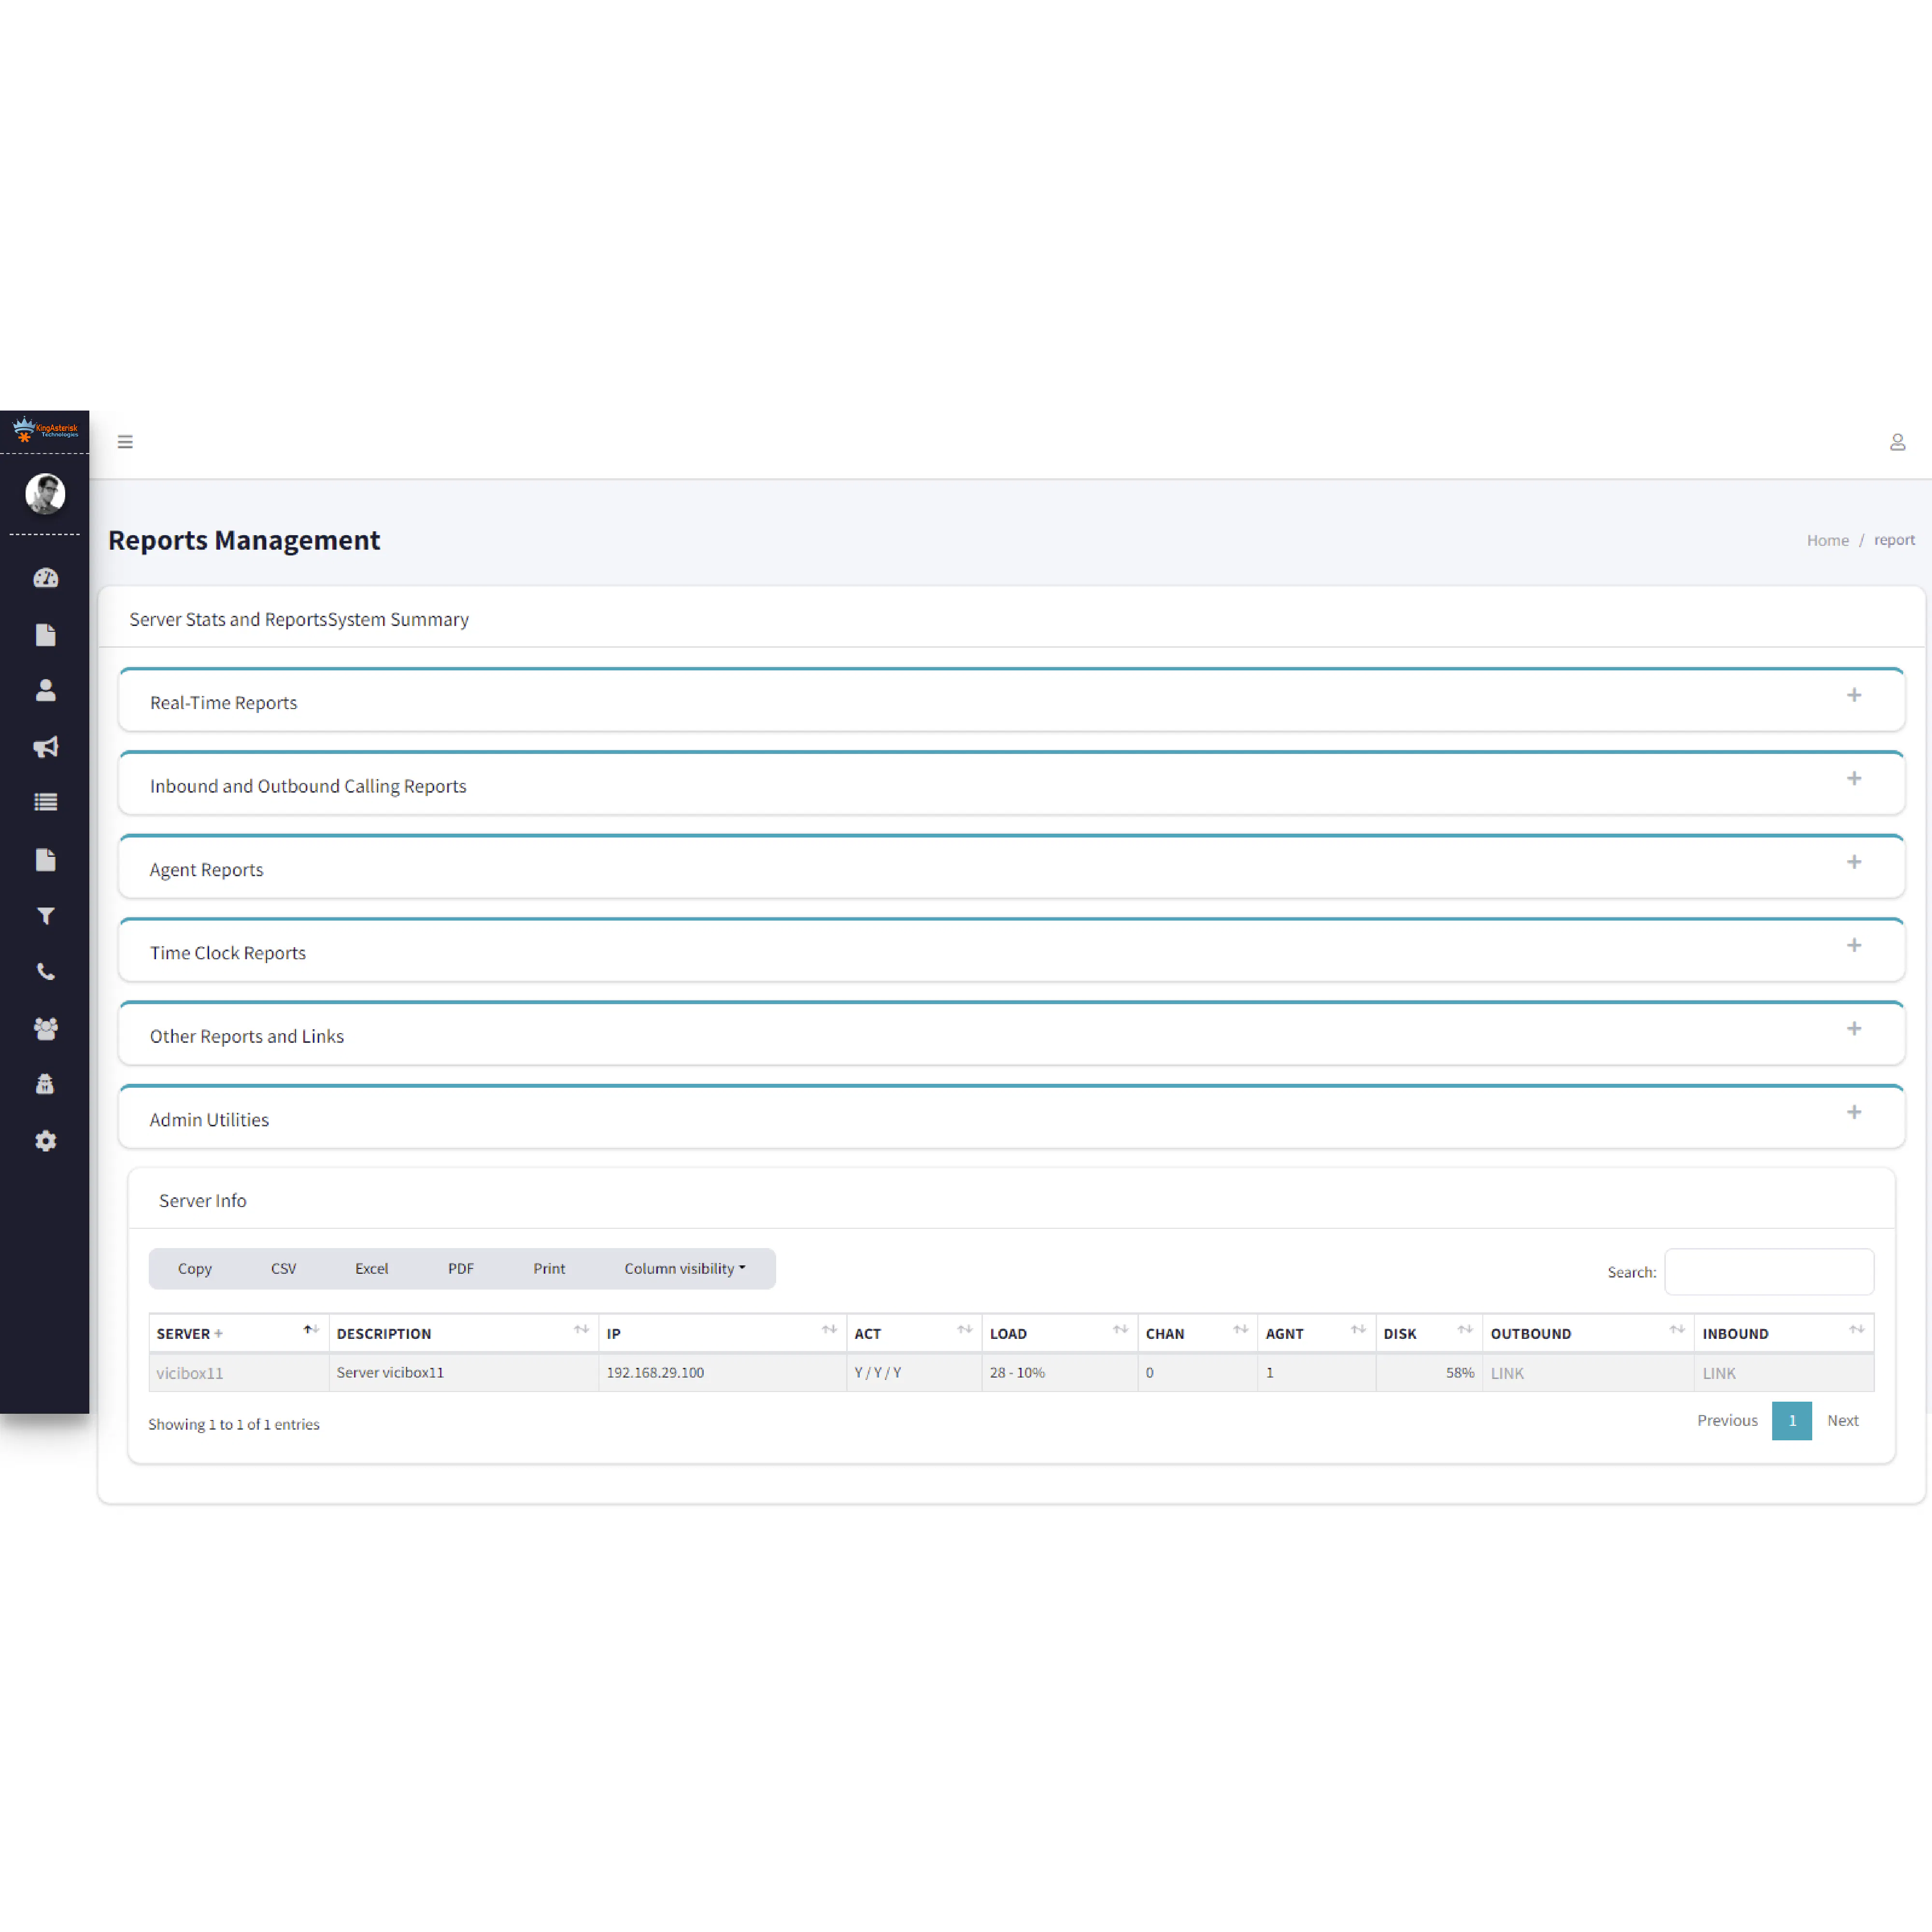Image resolution: width=1932 pixels, height=1932 pixels.
Task: Sort table by DESCRIPTION column
Action: coord(463,1333)
